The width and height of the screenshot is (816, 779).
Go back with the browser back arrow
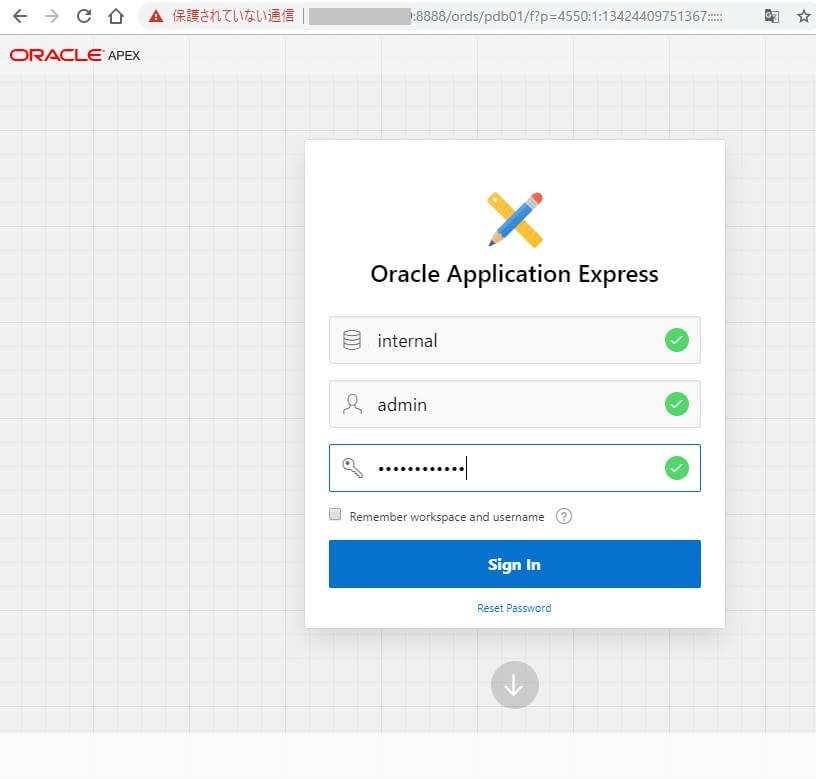click(20, 17)
